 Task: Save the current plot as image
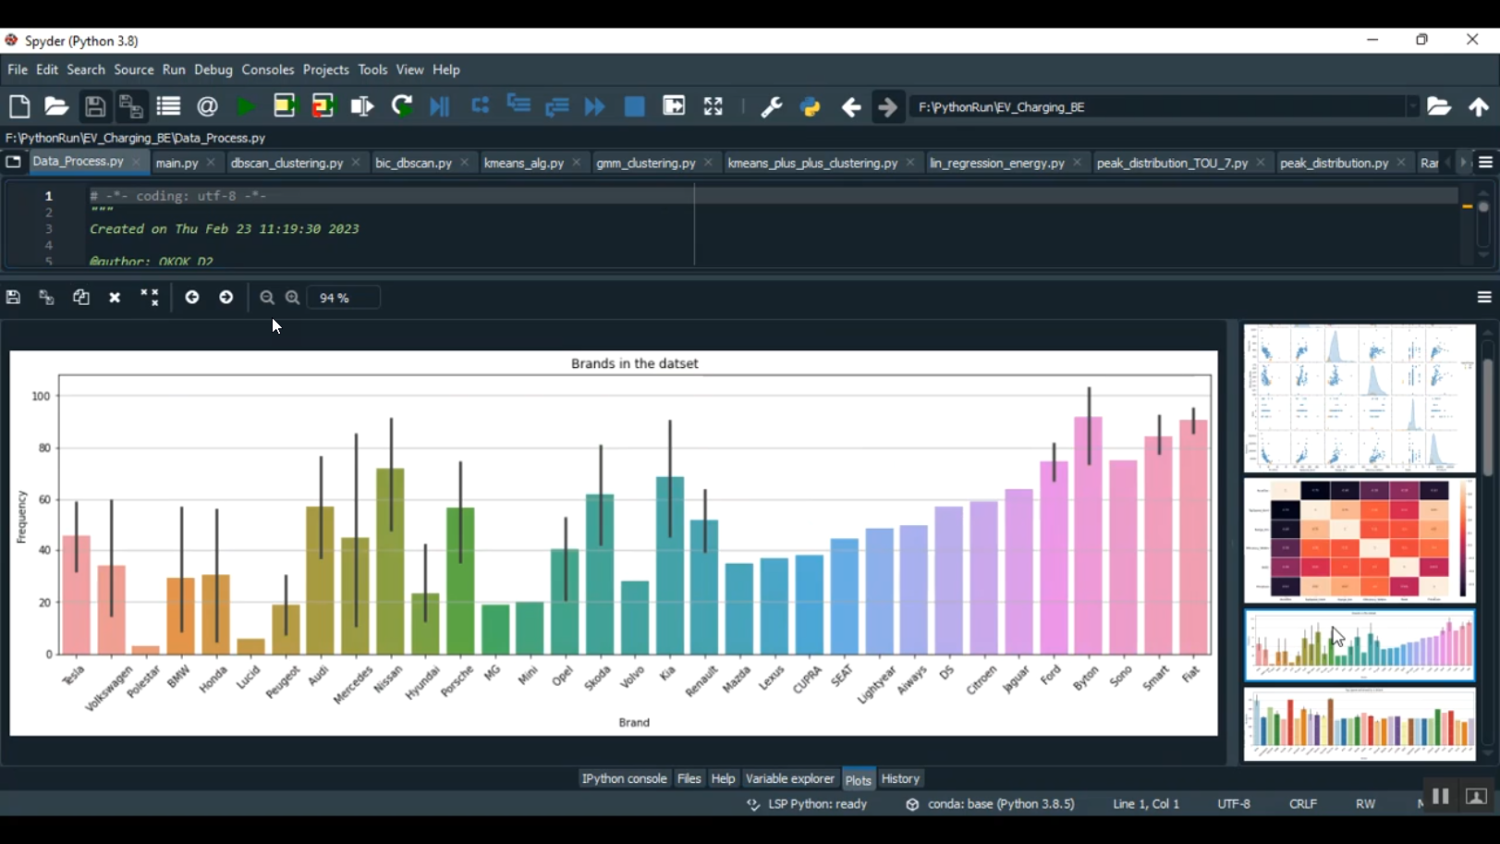pos(13,297)
